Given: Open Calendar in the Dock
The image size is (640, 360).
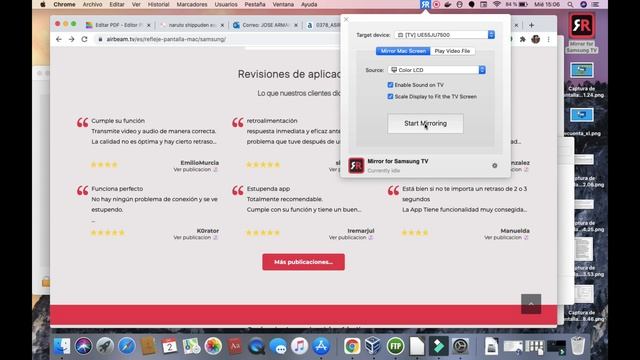Looking at the screenshot, I should pyautogui.click(x=169, y=346).
